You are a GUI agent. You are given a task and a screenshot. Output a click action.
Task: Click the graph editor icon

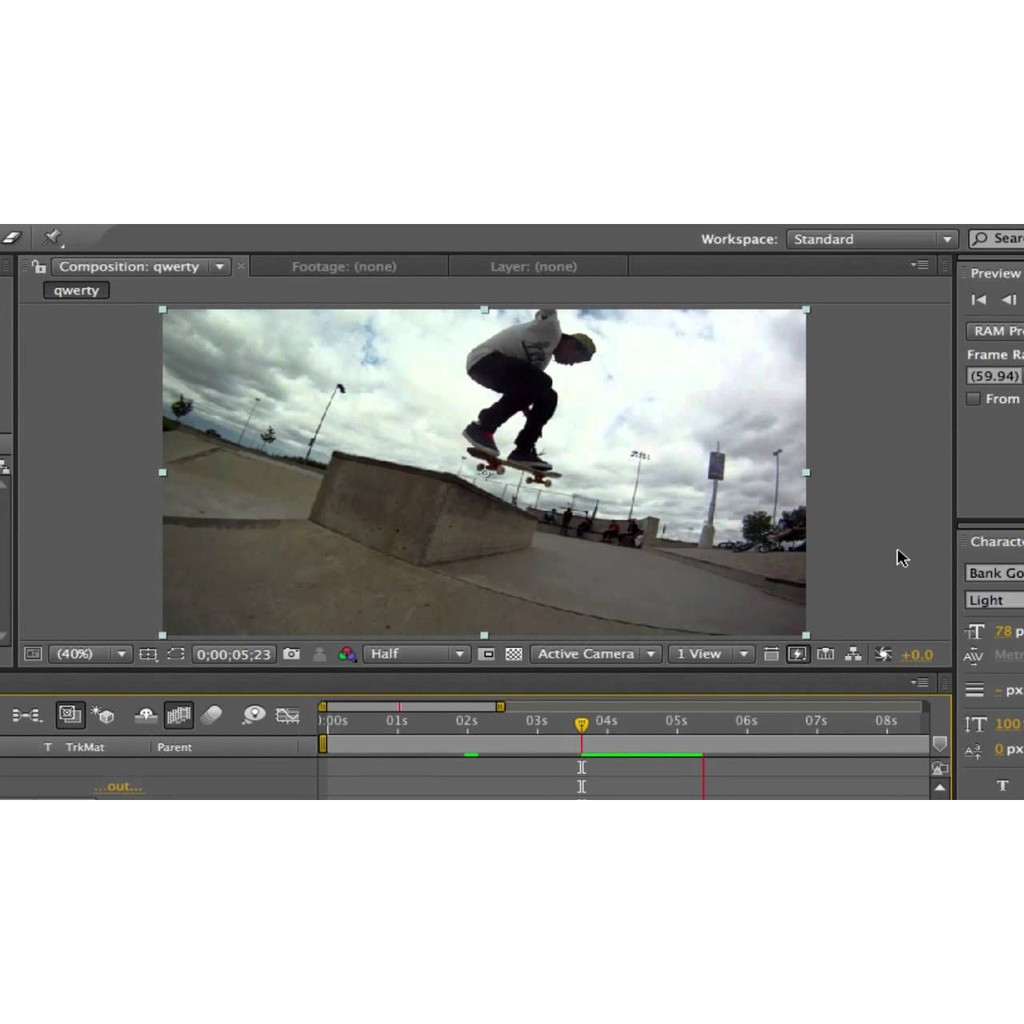click(288, 715)
